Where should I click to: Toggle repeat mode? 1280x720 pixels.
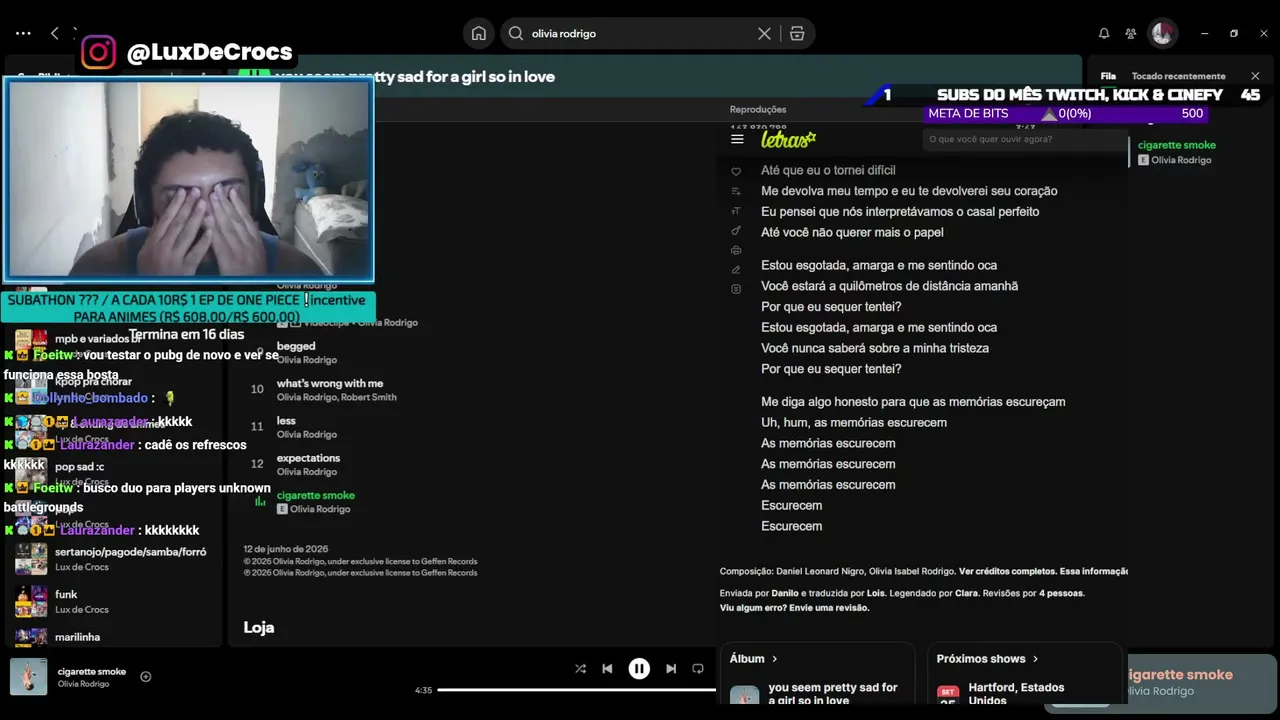[698, 669]
